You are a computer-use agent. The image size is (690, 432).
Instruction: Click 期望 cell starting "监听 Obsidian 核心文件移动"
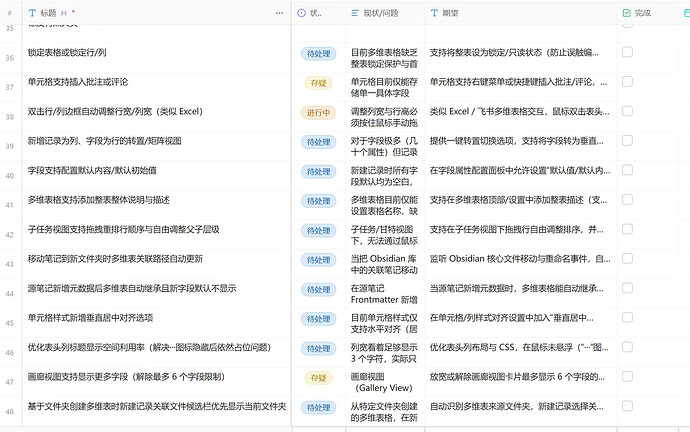coord(520,259)
